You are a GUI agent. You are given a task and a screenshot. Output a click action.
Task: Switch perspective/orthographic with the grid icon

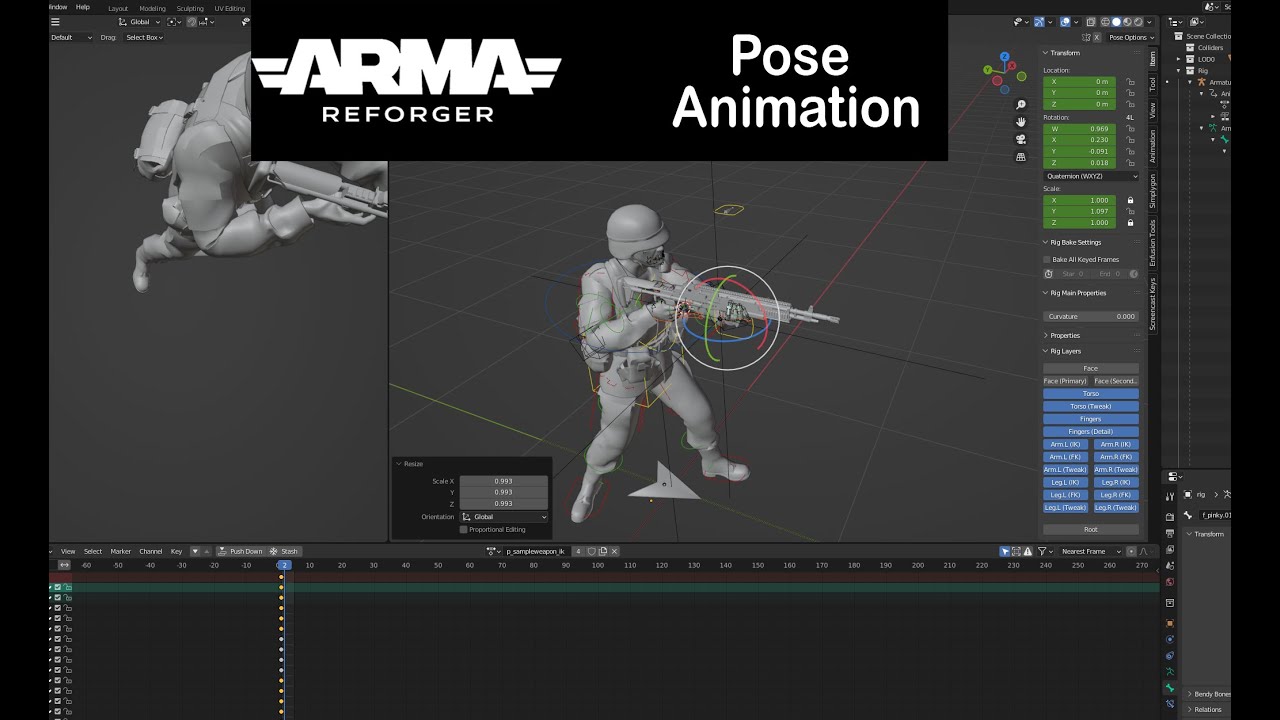pos(1021,157)
